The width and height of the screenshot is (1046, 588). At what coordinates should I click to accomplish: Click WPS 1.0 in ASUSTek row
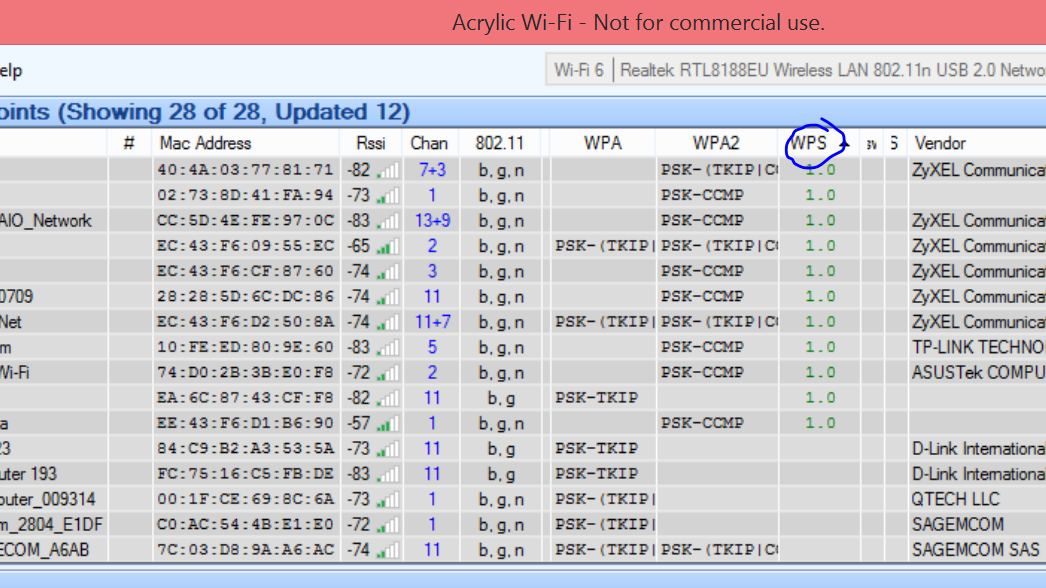click(821, 373)
